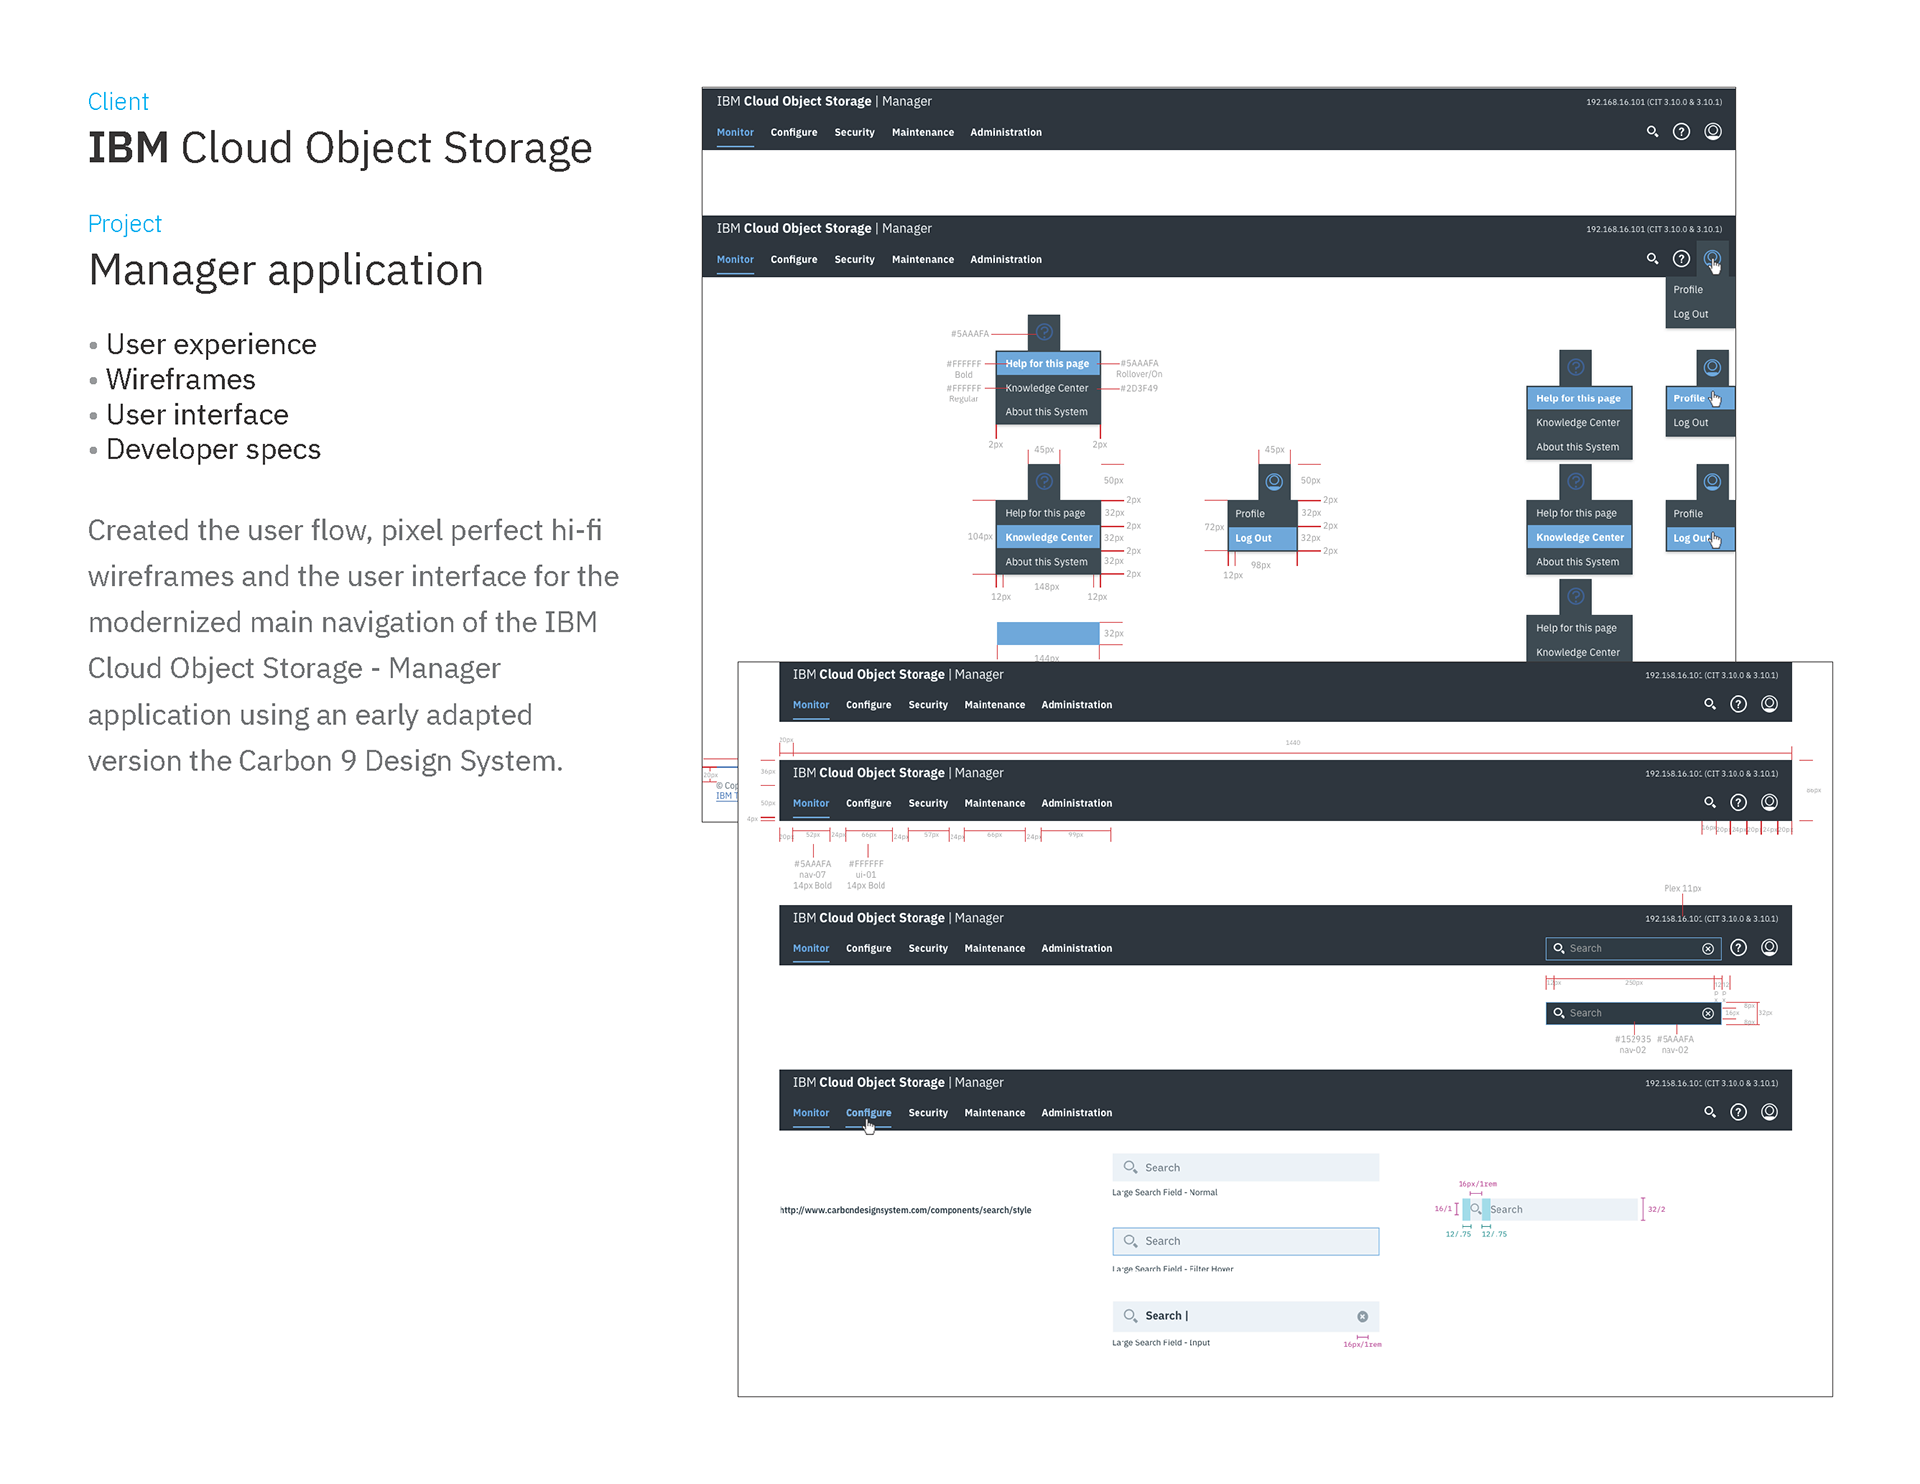The height and width of the screenshot is (1484, 1920).
Task: Click the 'Manager application' title
Action: [x=286, y=270]
